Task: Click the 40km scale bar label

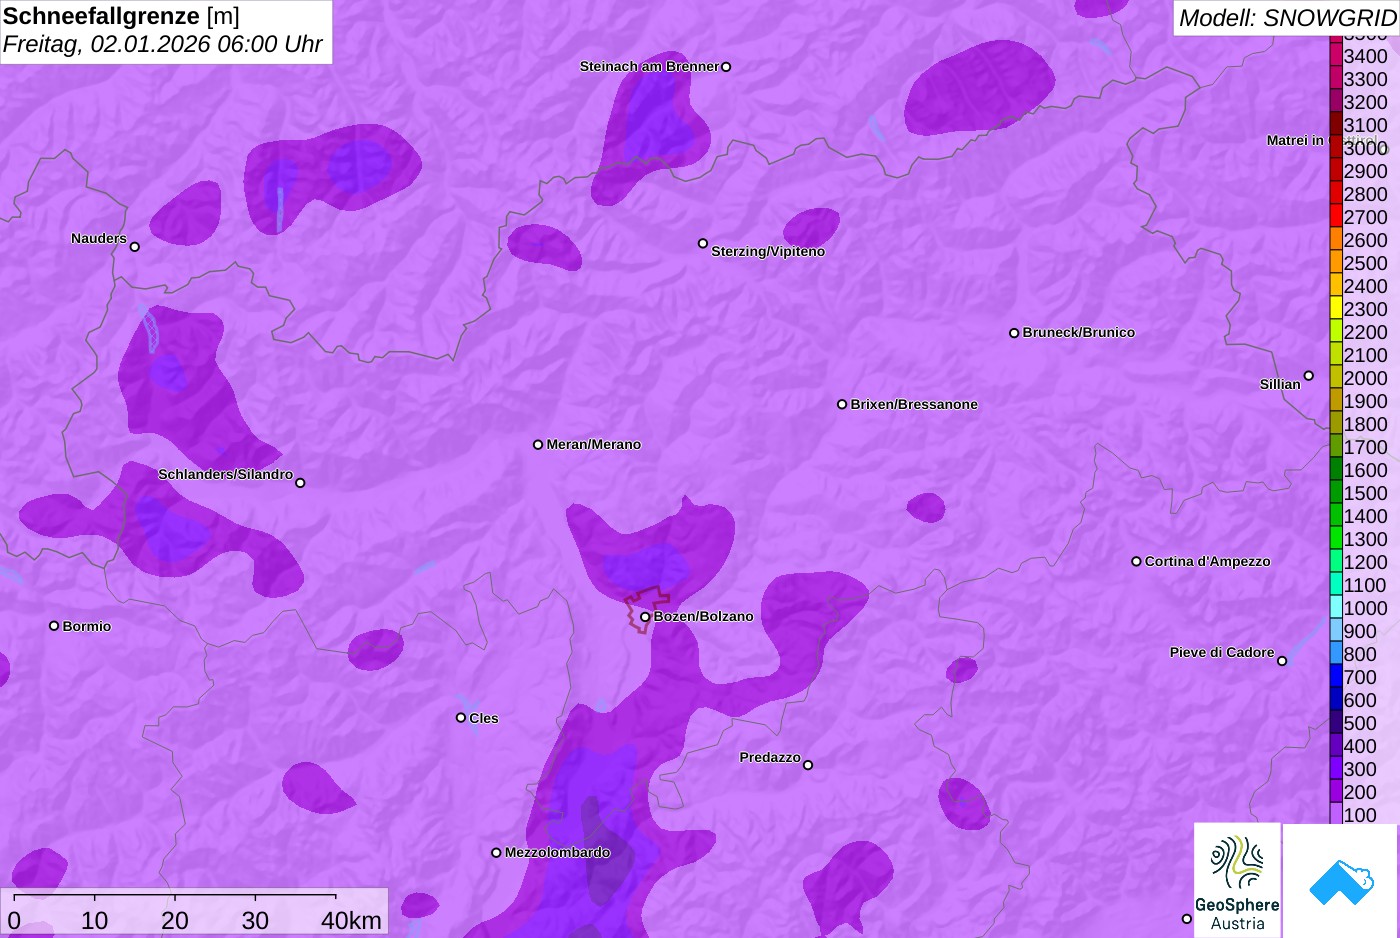Action: pos(352,920)
